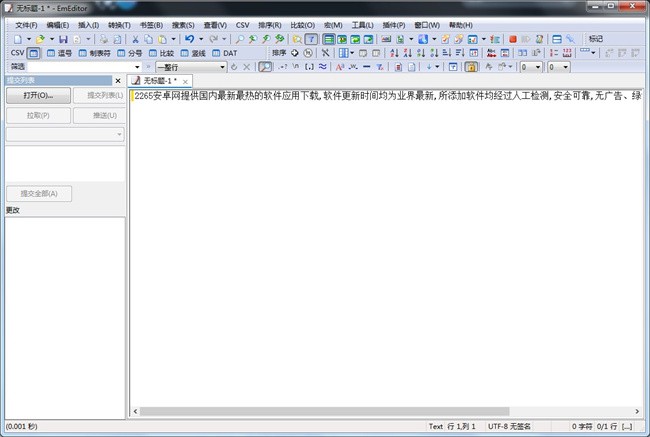650x437 pixels.
Task: Toggle 逗号 (comma) separated mode
Action: 58,53
